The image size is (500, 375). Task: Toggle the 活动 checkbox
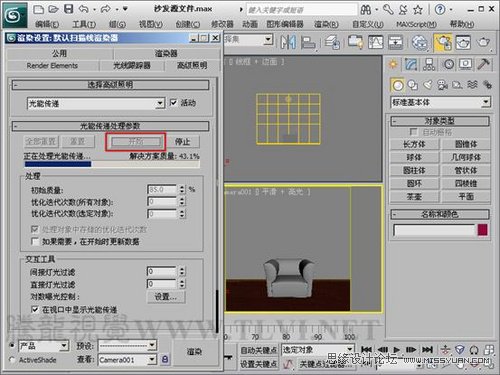pyautogui.click(x=173, y=103)
